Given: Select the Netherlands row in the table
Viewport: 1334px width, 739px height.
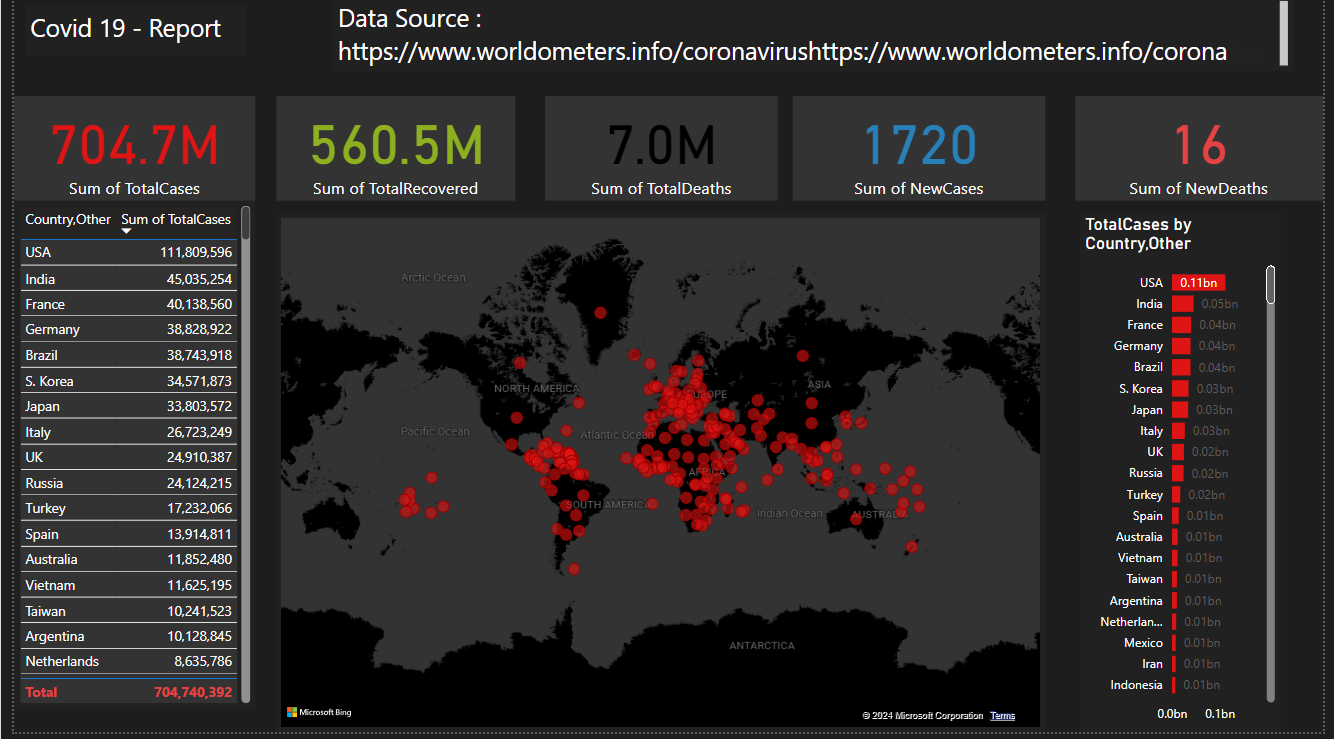Looking at the screenshot, I should tap(128, 661).
